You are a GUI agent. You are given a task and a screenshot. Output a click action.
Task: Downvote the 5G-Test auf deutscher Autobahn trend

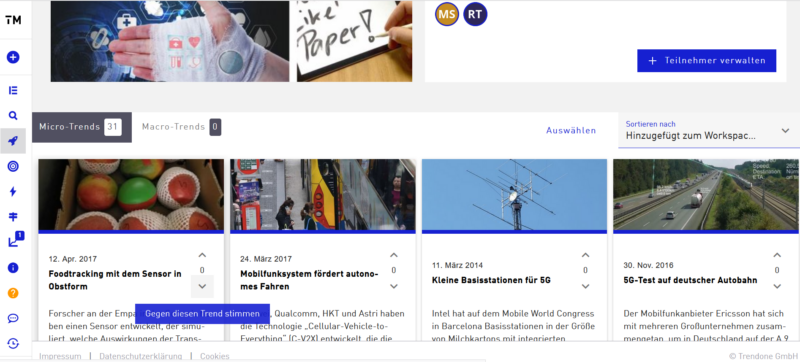click(777, 287)
